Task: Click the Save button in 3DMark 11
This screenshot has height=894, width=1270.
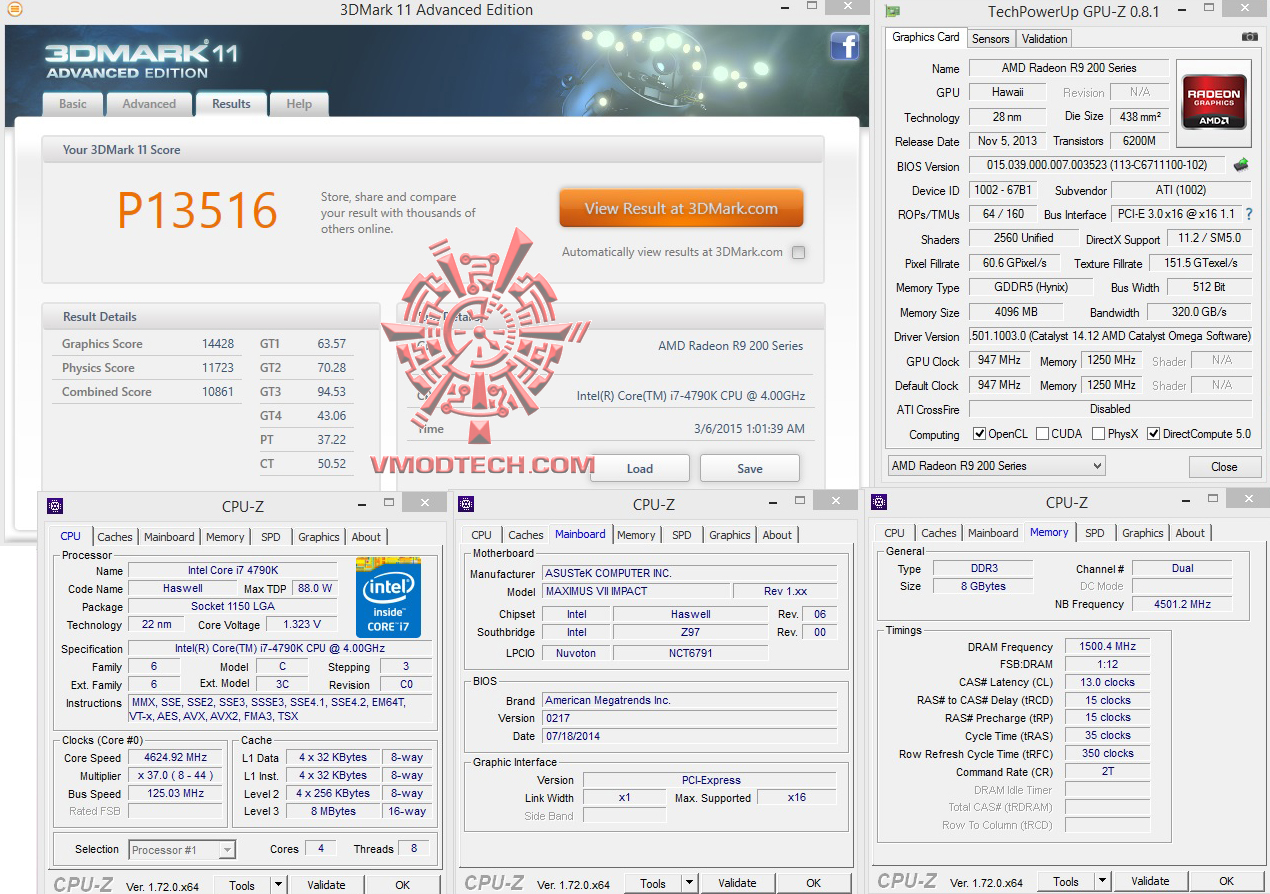Action: [x=750, y=468]
